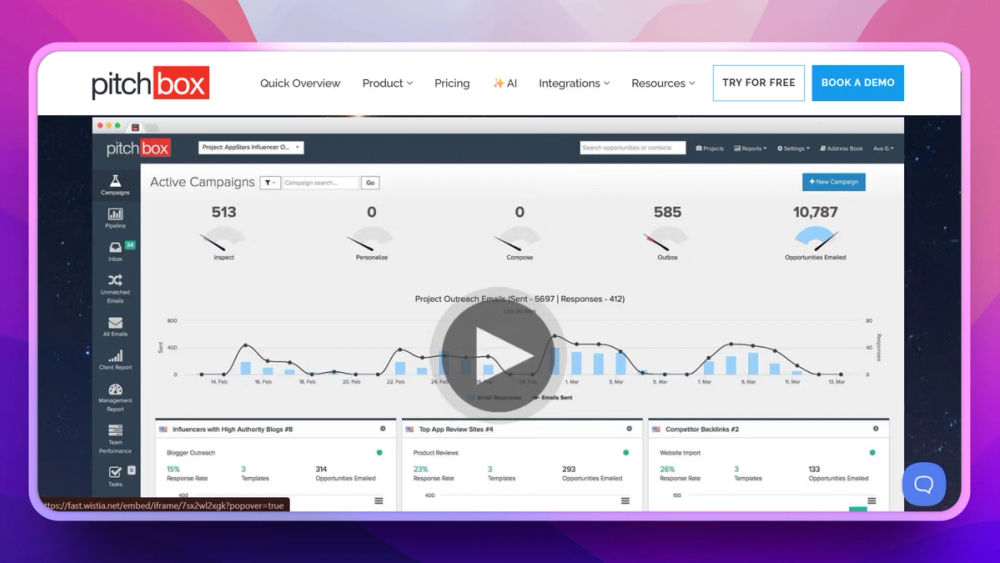Open chart menu on Influencers card

pos(379,501)
